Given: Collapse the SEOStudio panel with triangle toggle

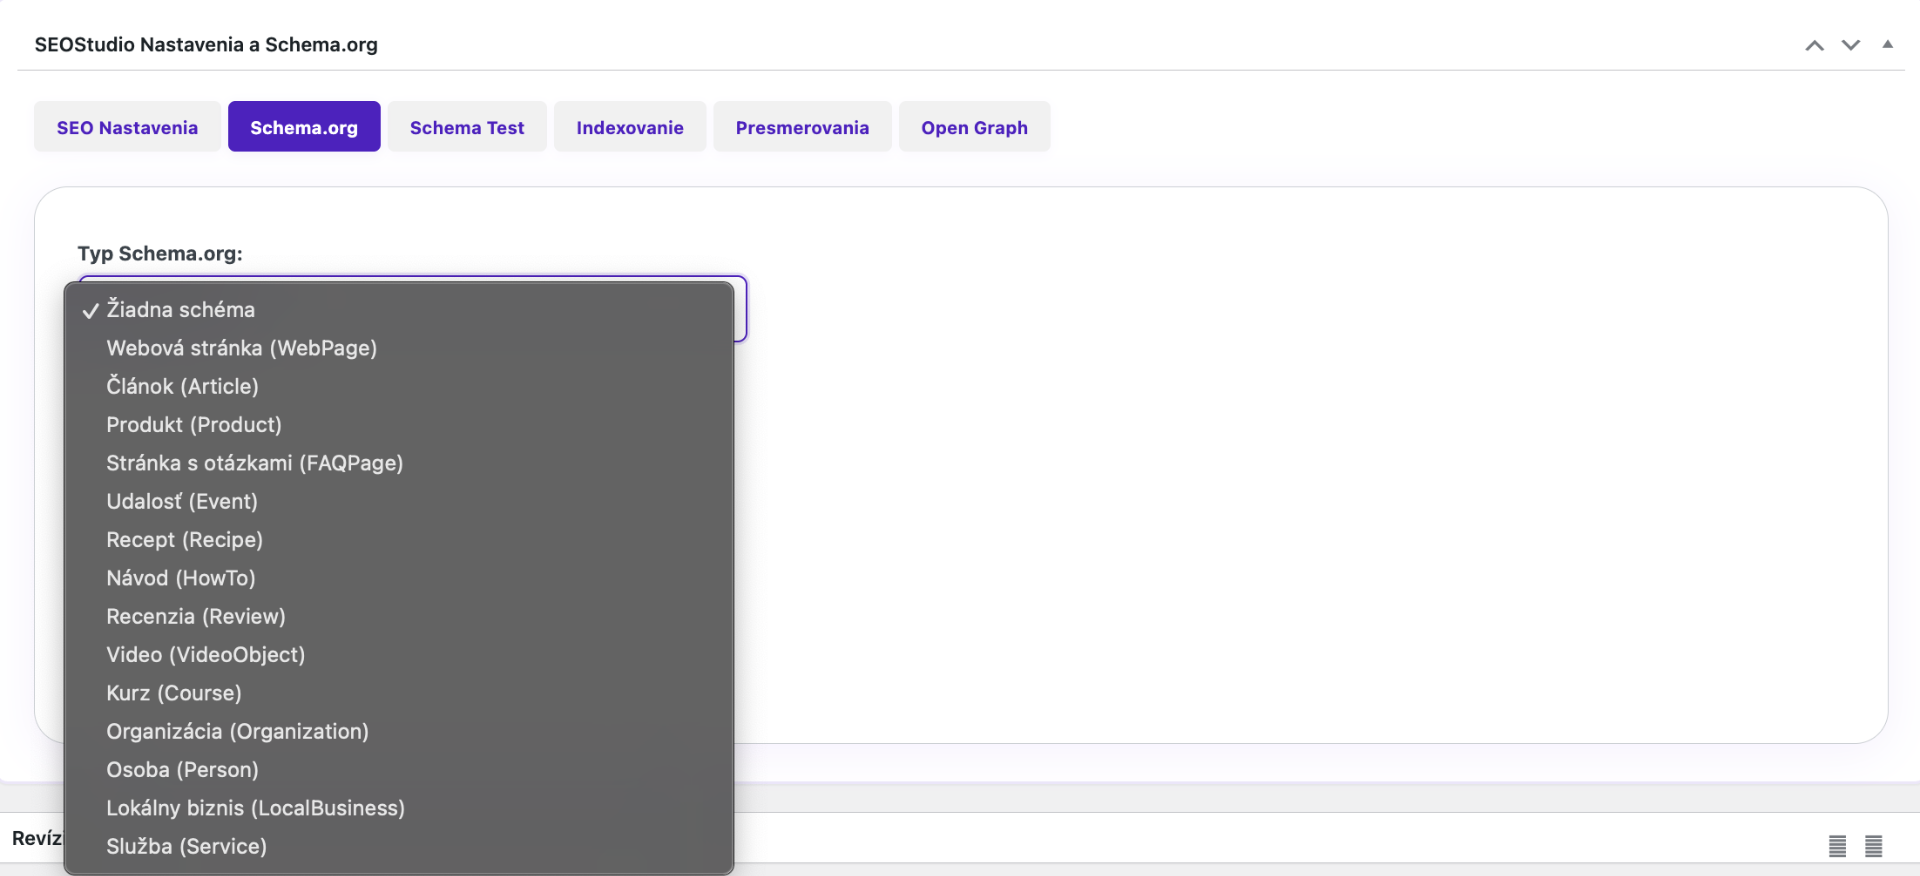Looking at the screenshot, I should pyautogui.click(x=1887, y=45).
